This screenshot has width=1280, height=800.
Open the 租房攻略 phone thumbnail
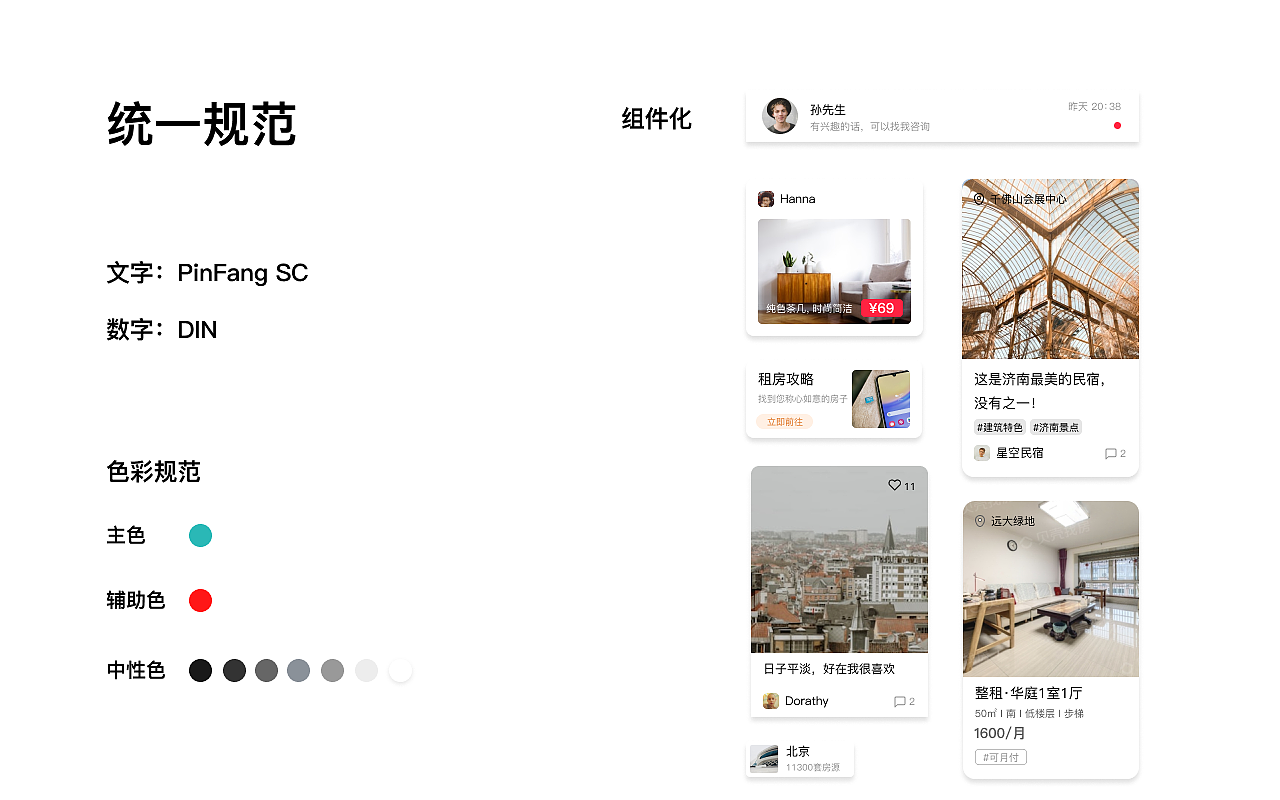point(881,399)
